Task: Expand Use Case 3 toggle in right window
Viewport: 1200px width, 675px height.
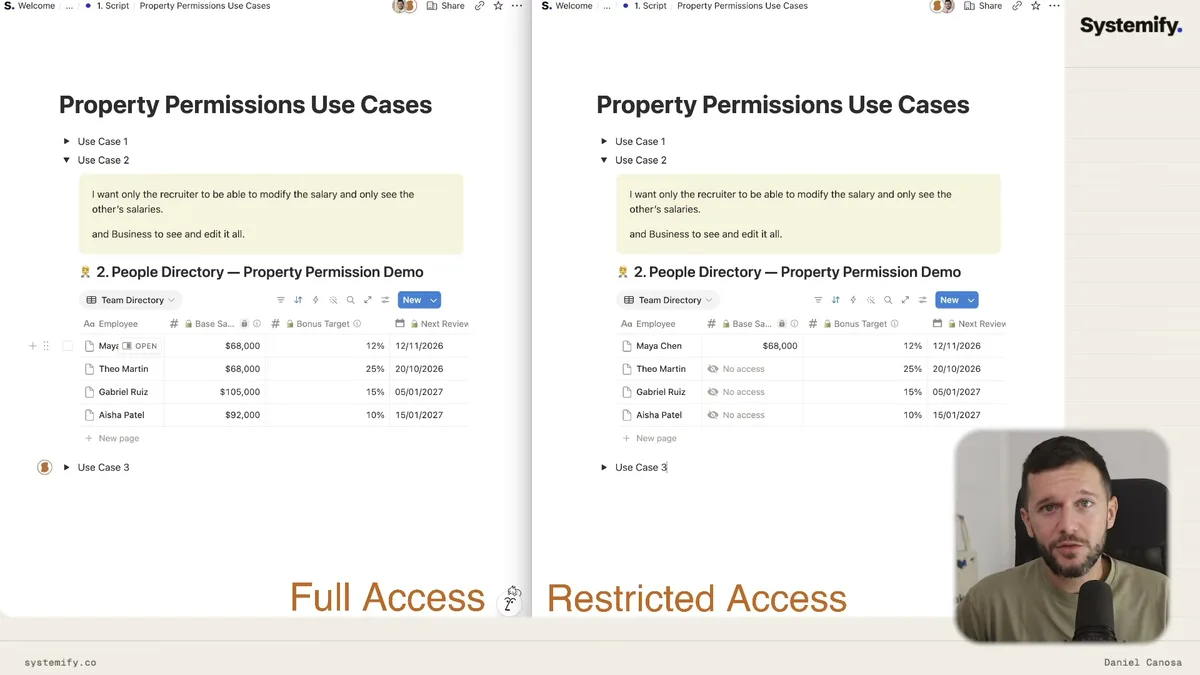Action: coord(604,467)
